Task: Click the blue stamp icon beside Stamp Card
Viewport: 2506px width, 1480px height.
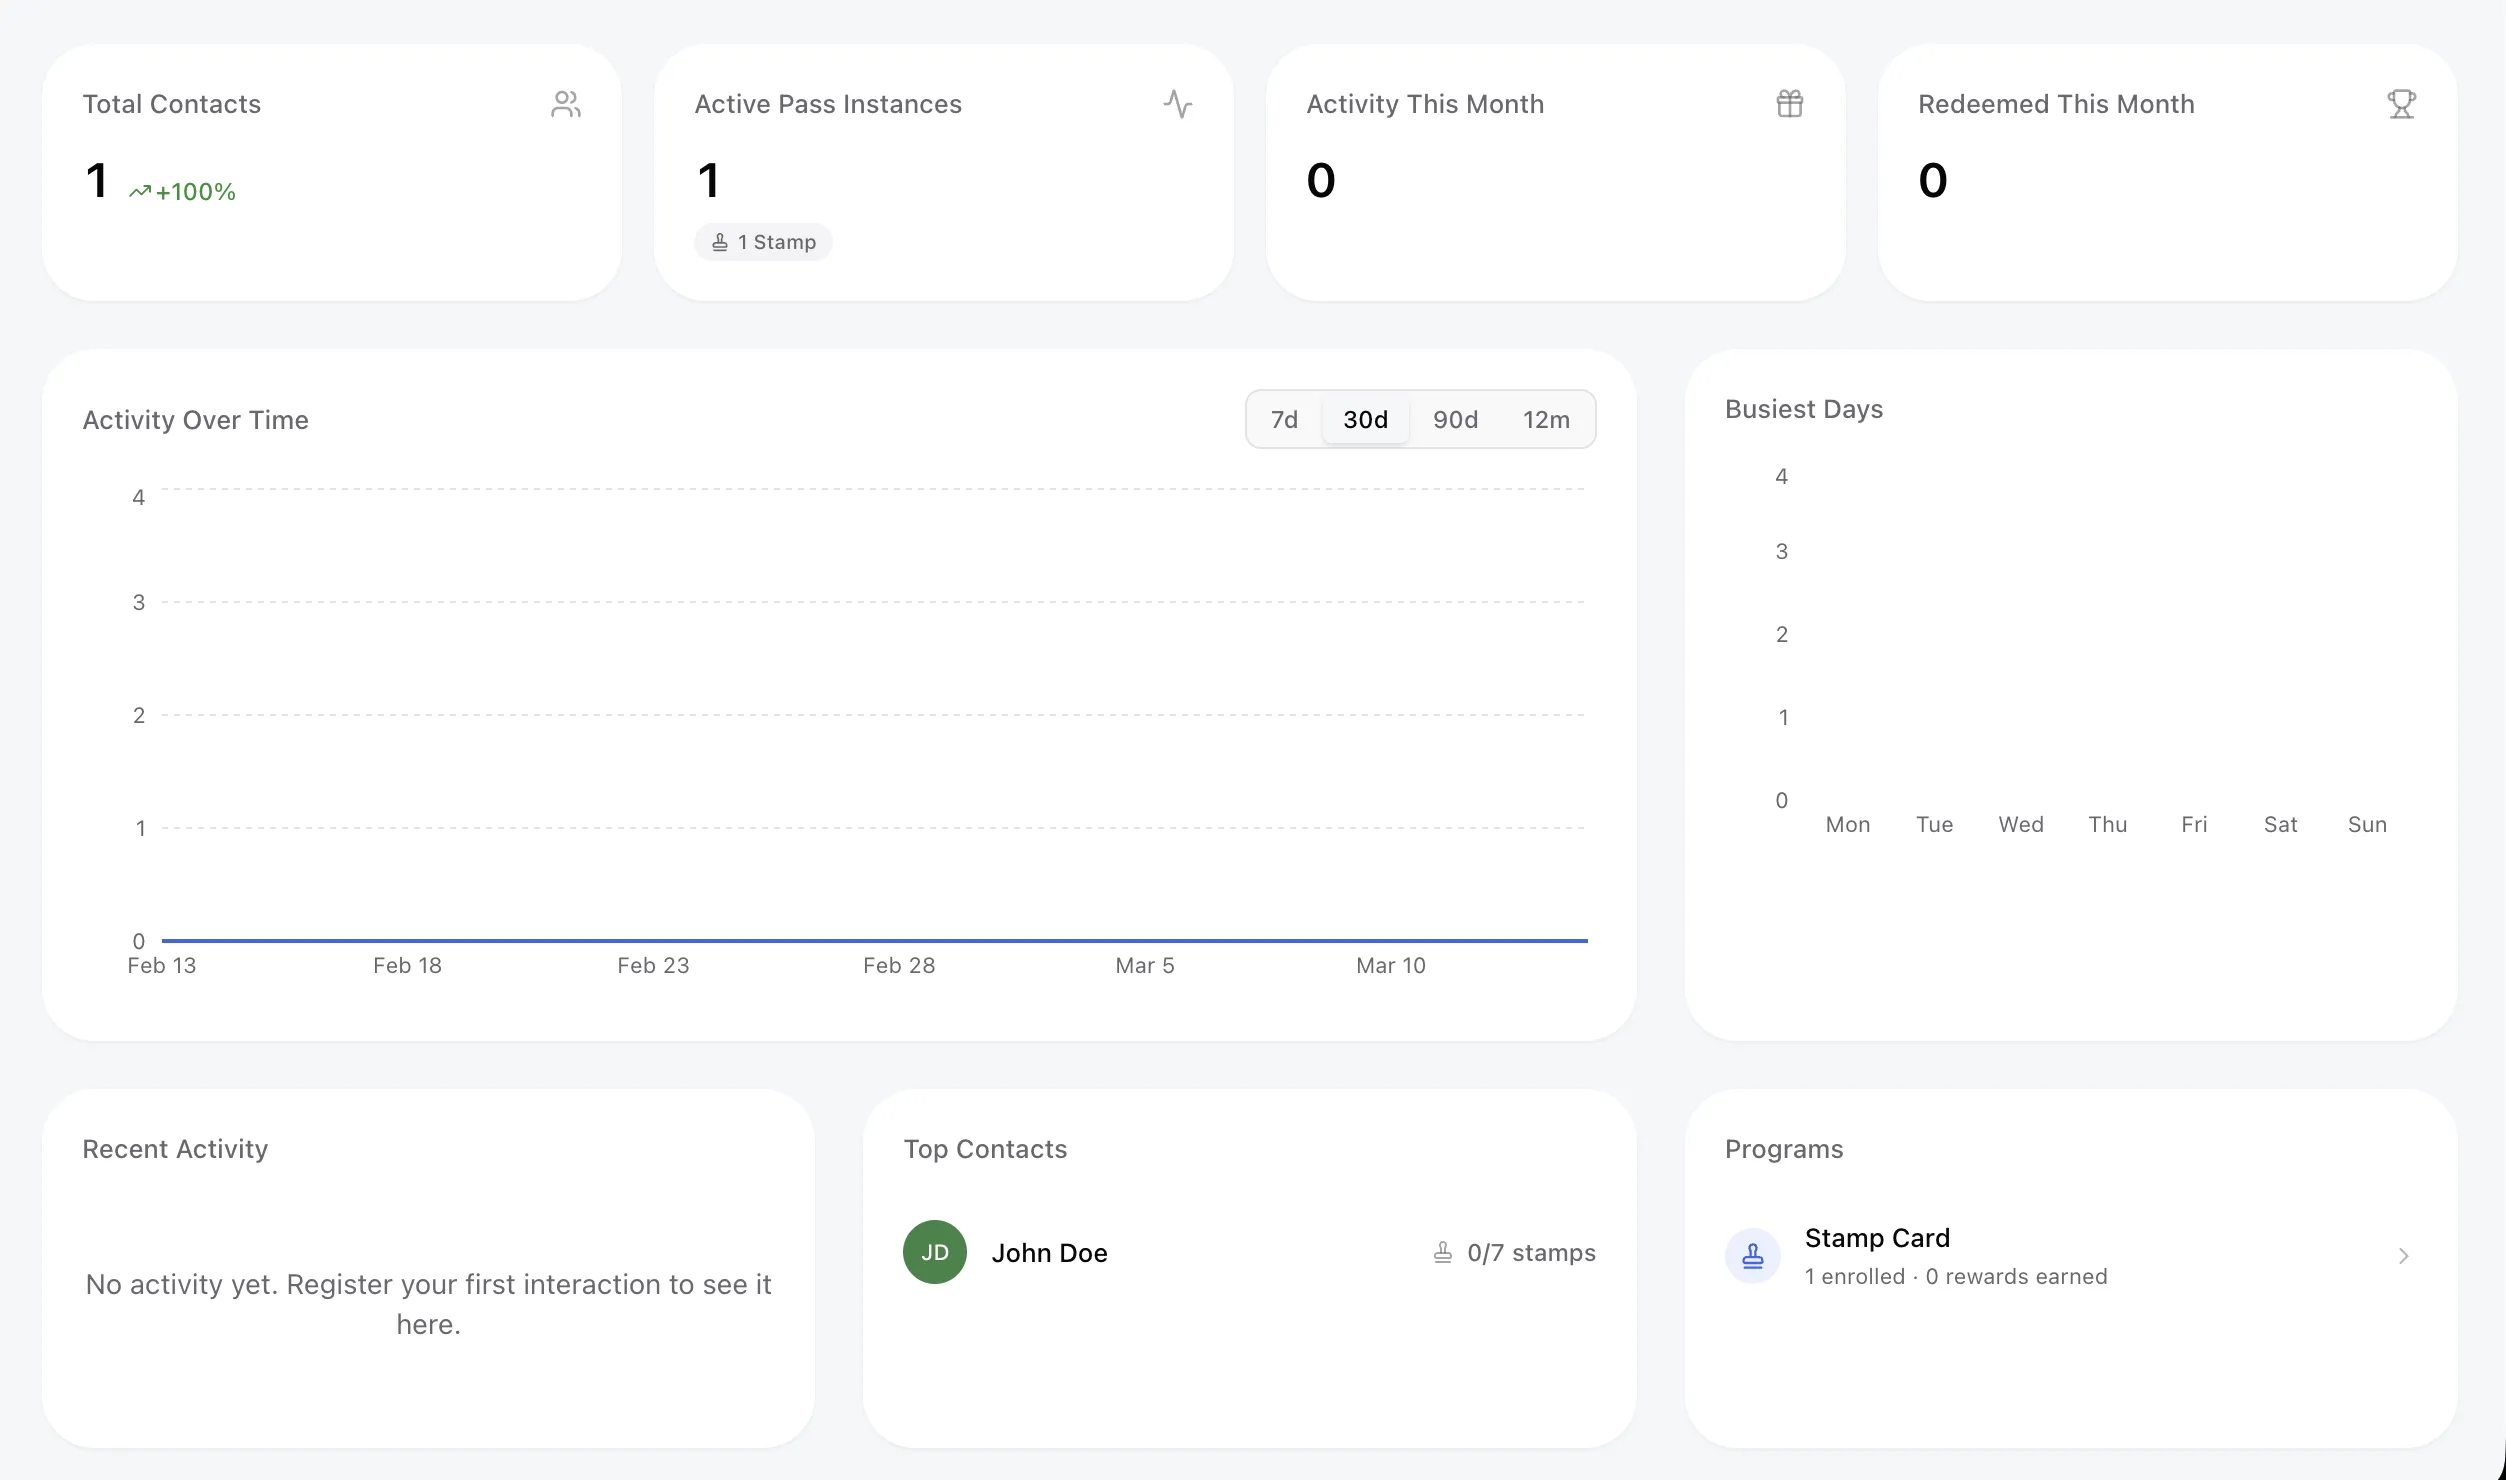Action: tap(1753, 1256)
